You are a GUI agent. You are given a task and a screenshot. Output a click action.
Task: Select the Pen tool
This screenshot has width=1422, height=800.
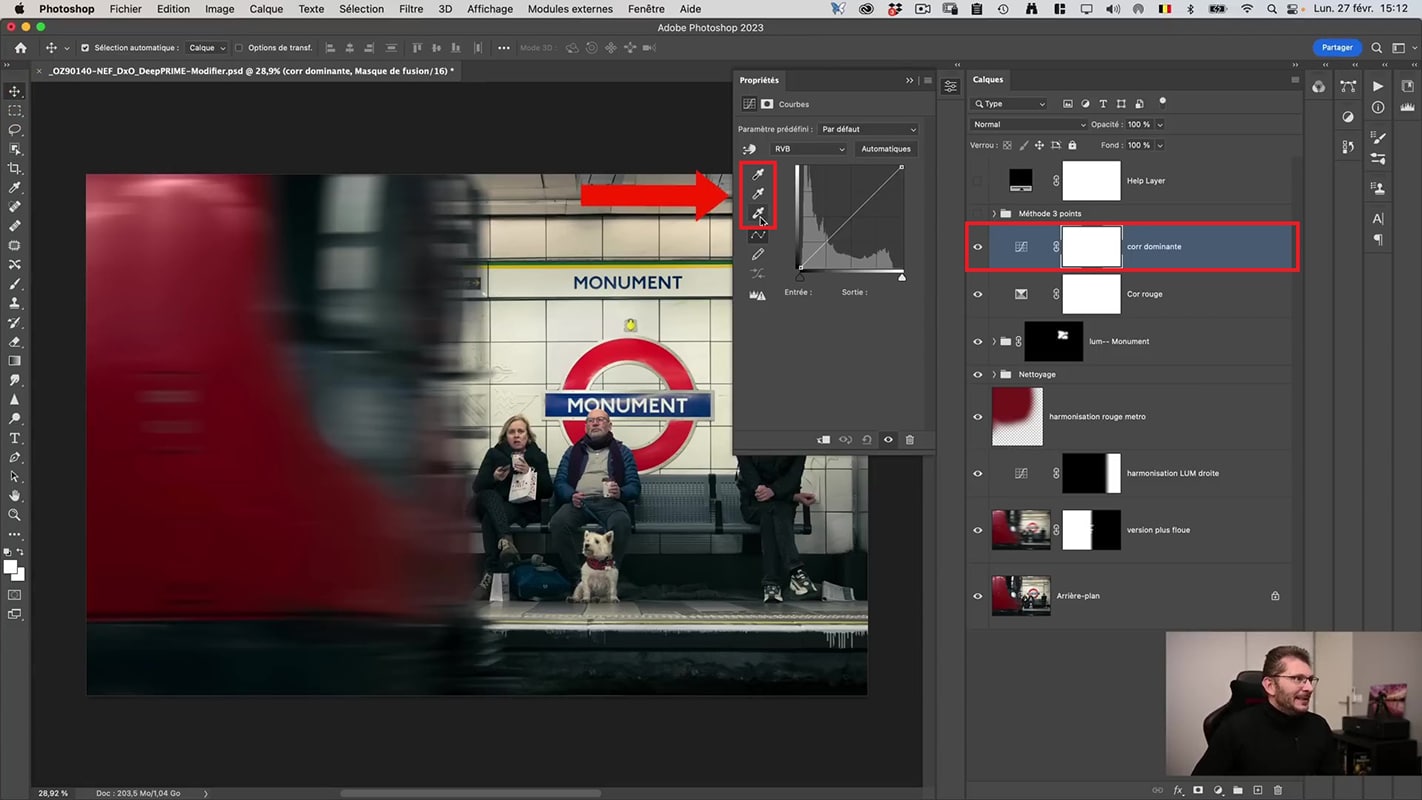click(x=15, y=457)
